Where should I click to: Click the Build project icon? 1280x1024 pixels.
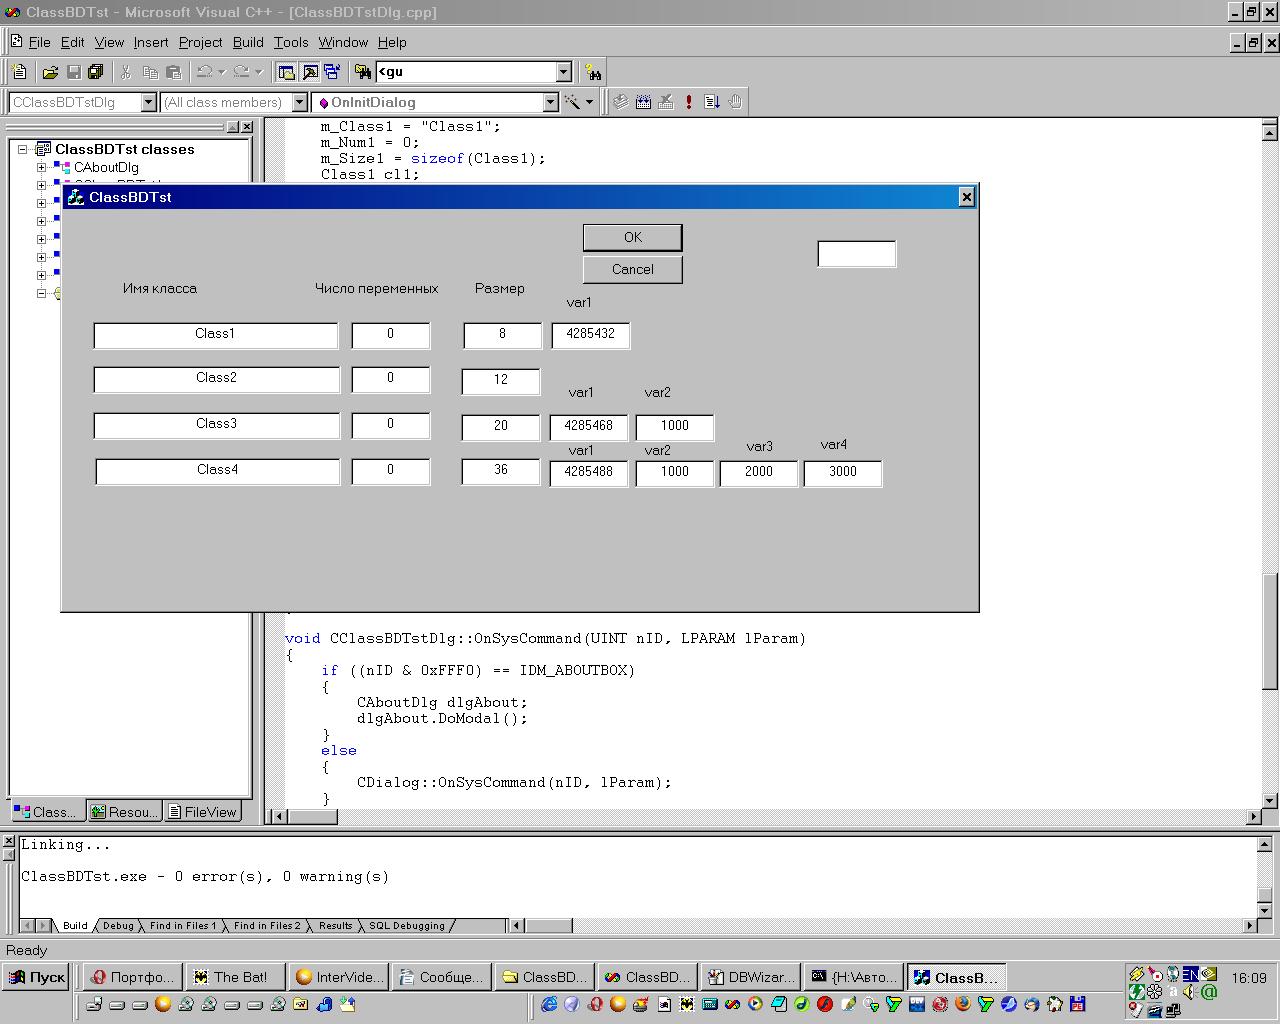click(x=643, y=102)
